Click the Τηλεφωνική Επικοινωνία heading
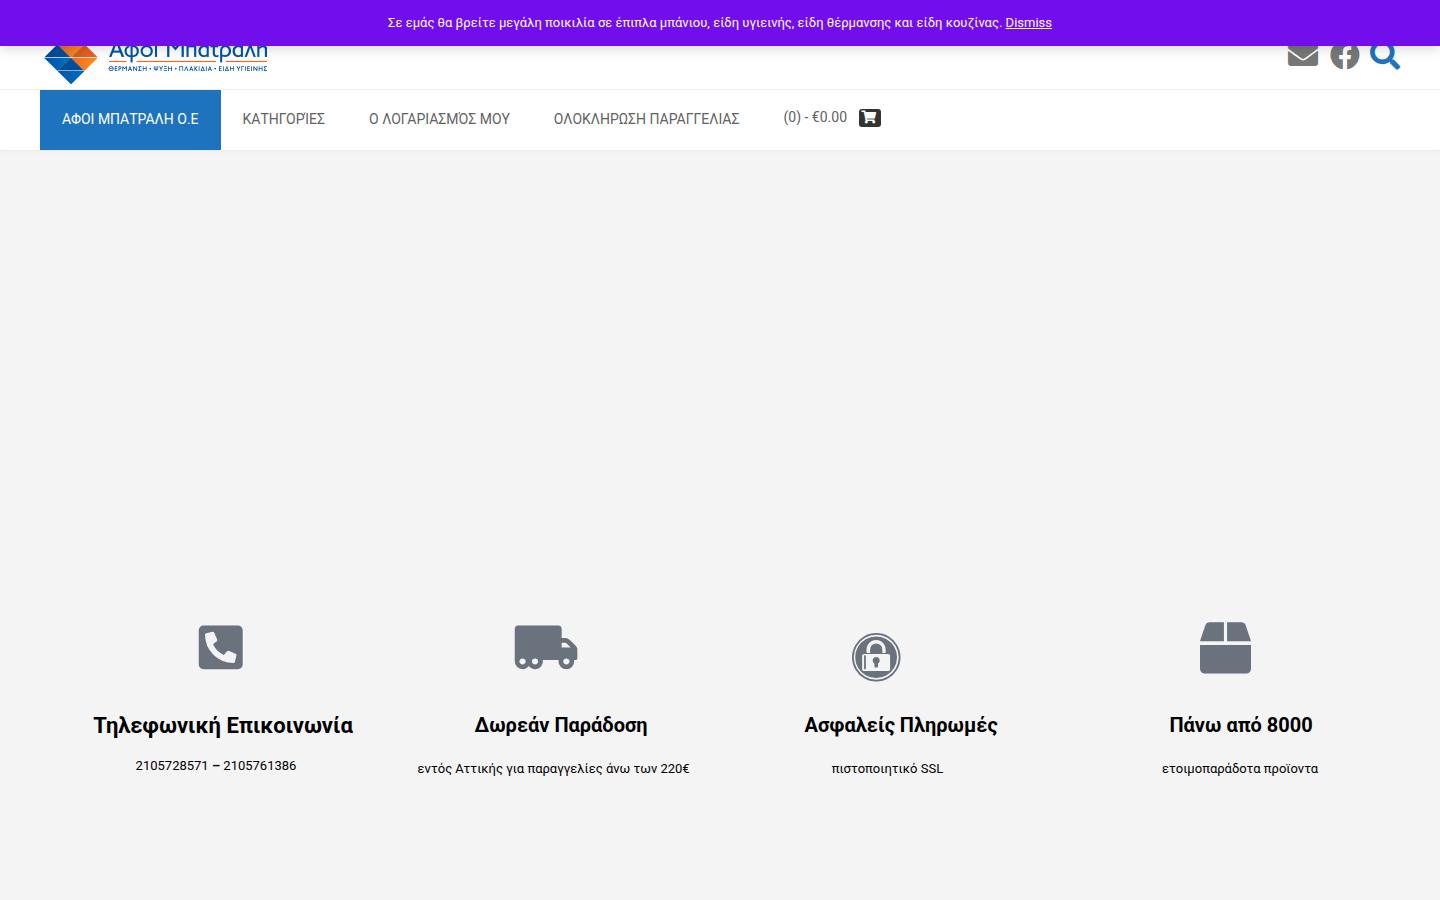Screen dimensions: 1440x900 pyautogui.click(x=223, y=726)
